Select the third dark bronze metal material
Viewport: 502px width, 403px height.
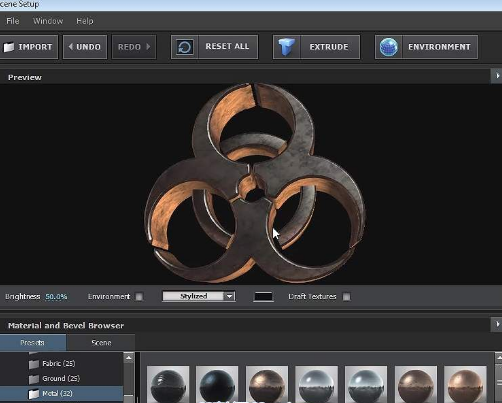click(x=267, y=384)
